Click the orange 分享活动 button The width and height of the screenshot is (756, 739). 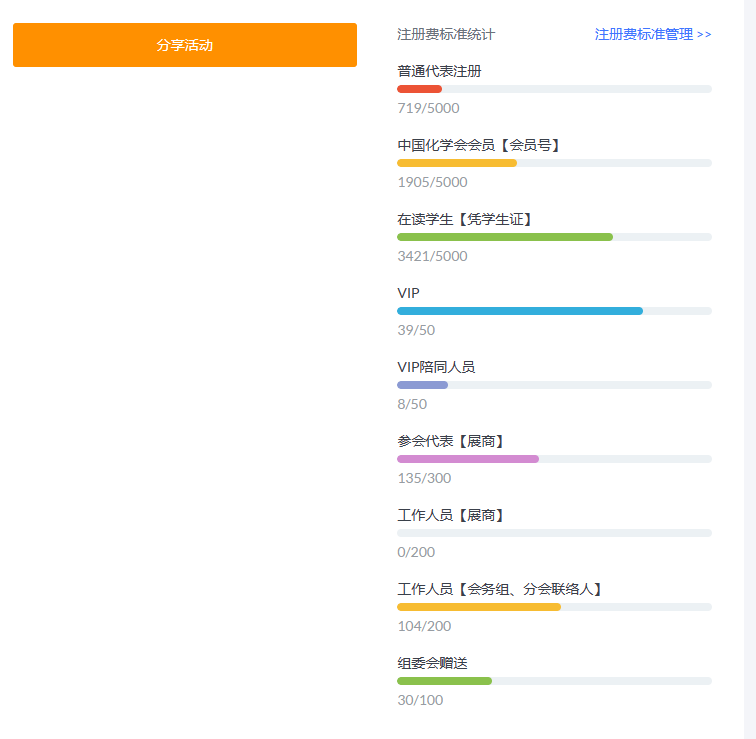pos(185,45)
